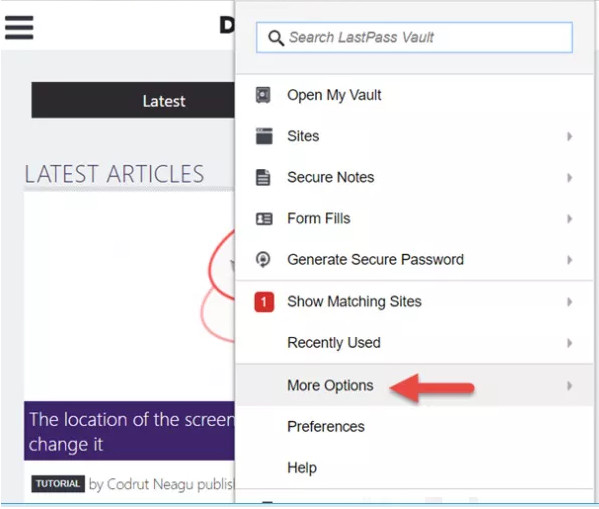The width and height of the screenshot is (599, 509).
Task: Expand the More Options submenu arrow
Action: tap(570, 386)
